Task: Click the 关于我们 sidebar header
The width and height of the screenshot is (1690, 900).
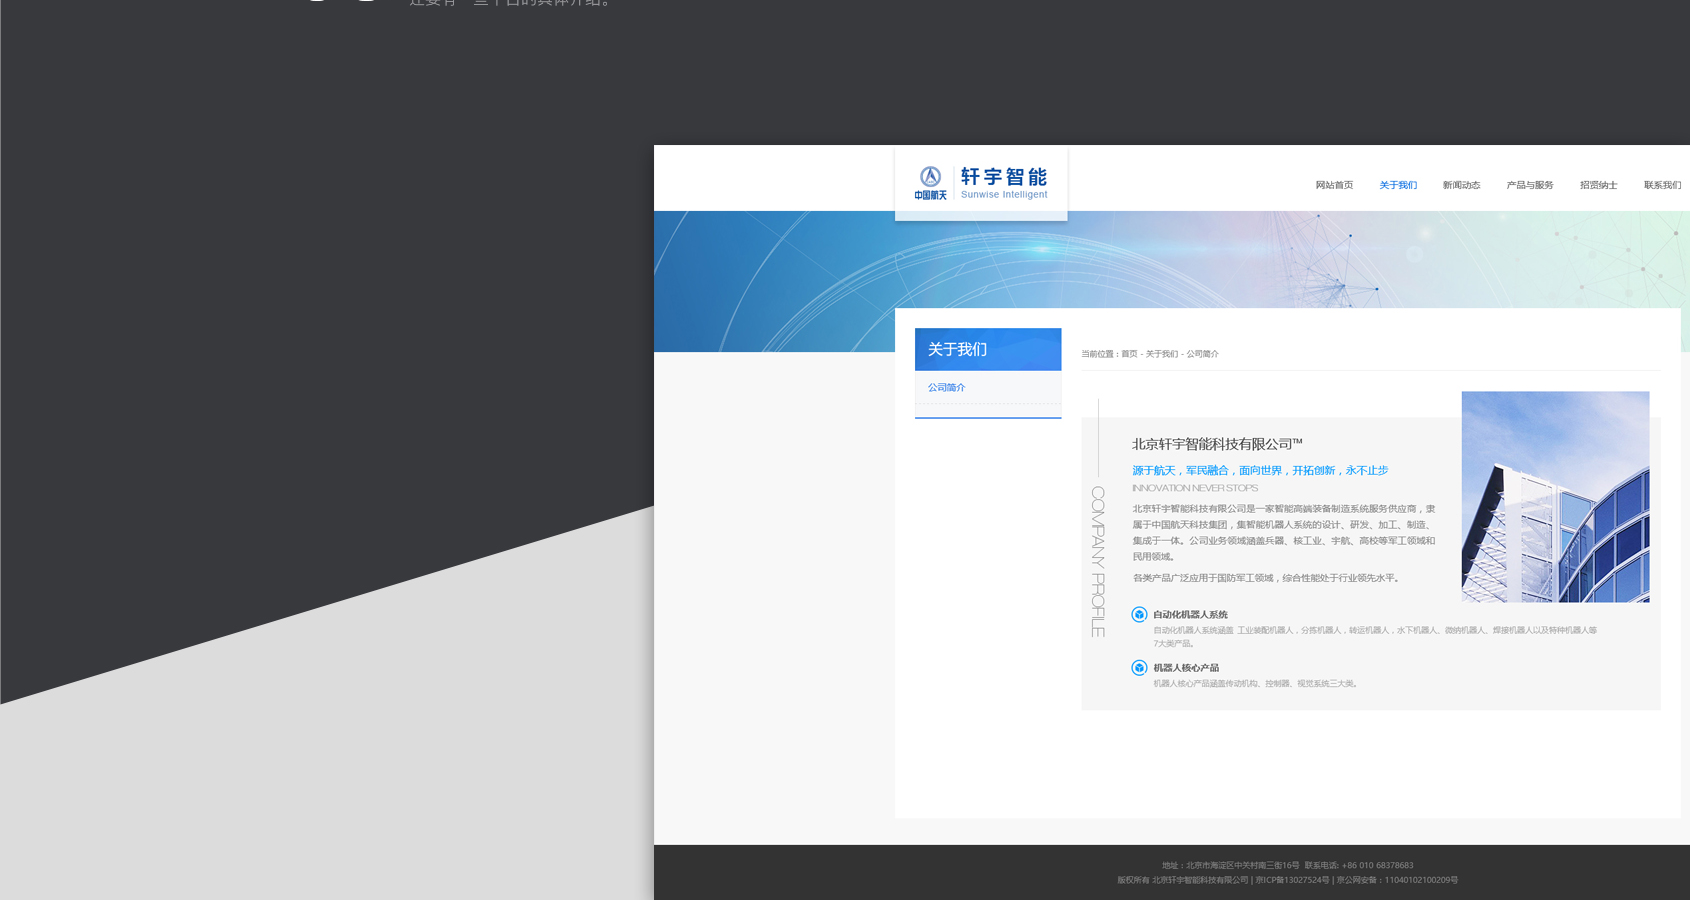Action: [x=988, y=349]
